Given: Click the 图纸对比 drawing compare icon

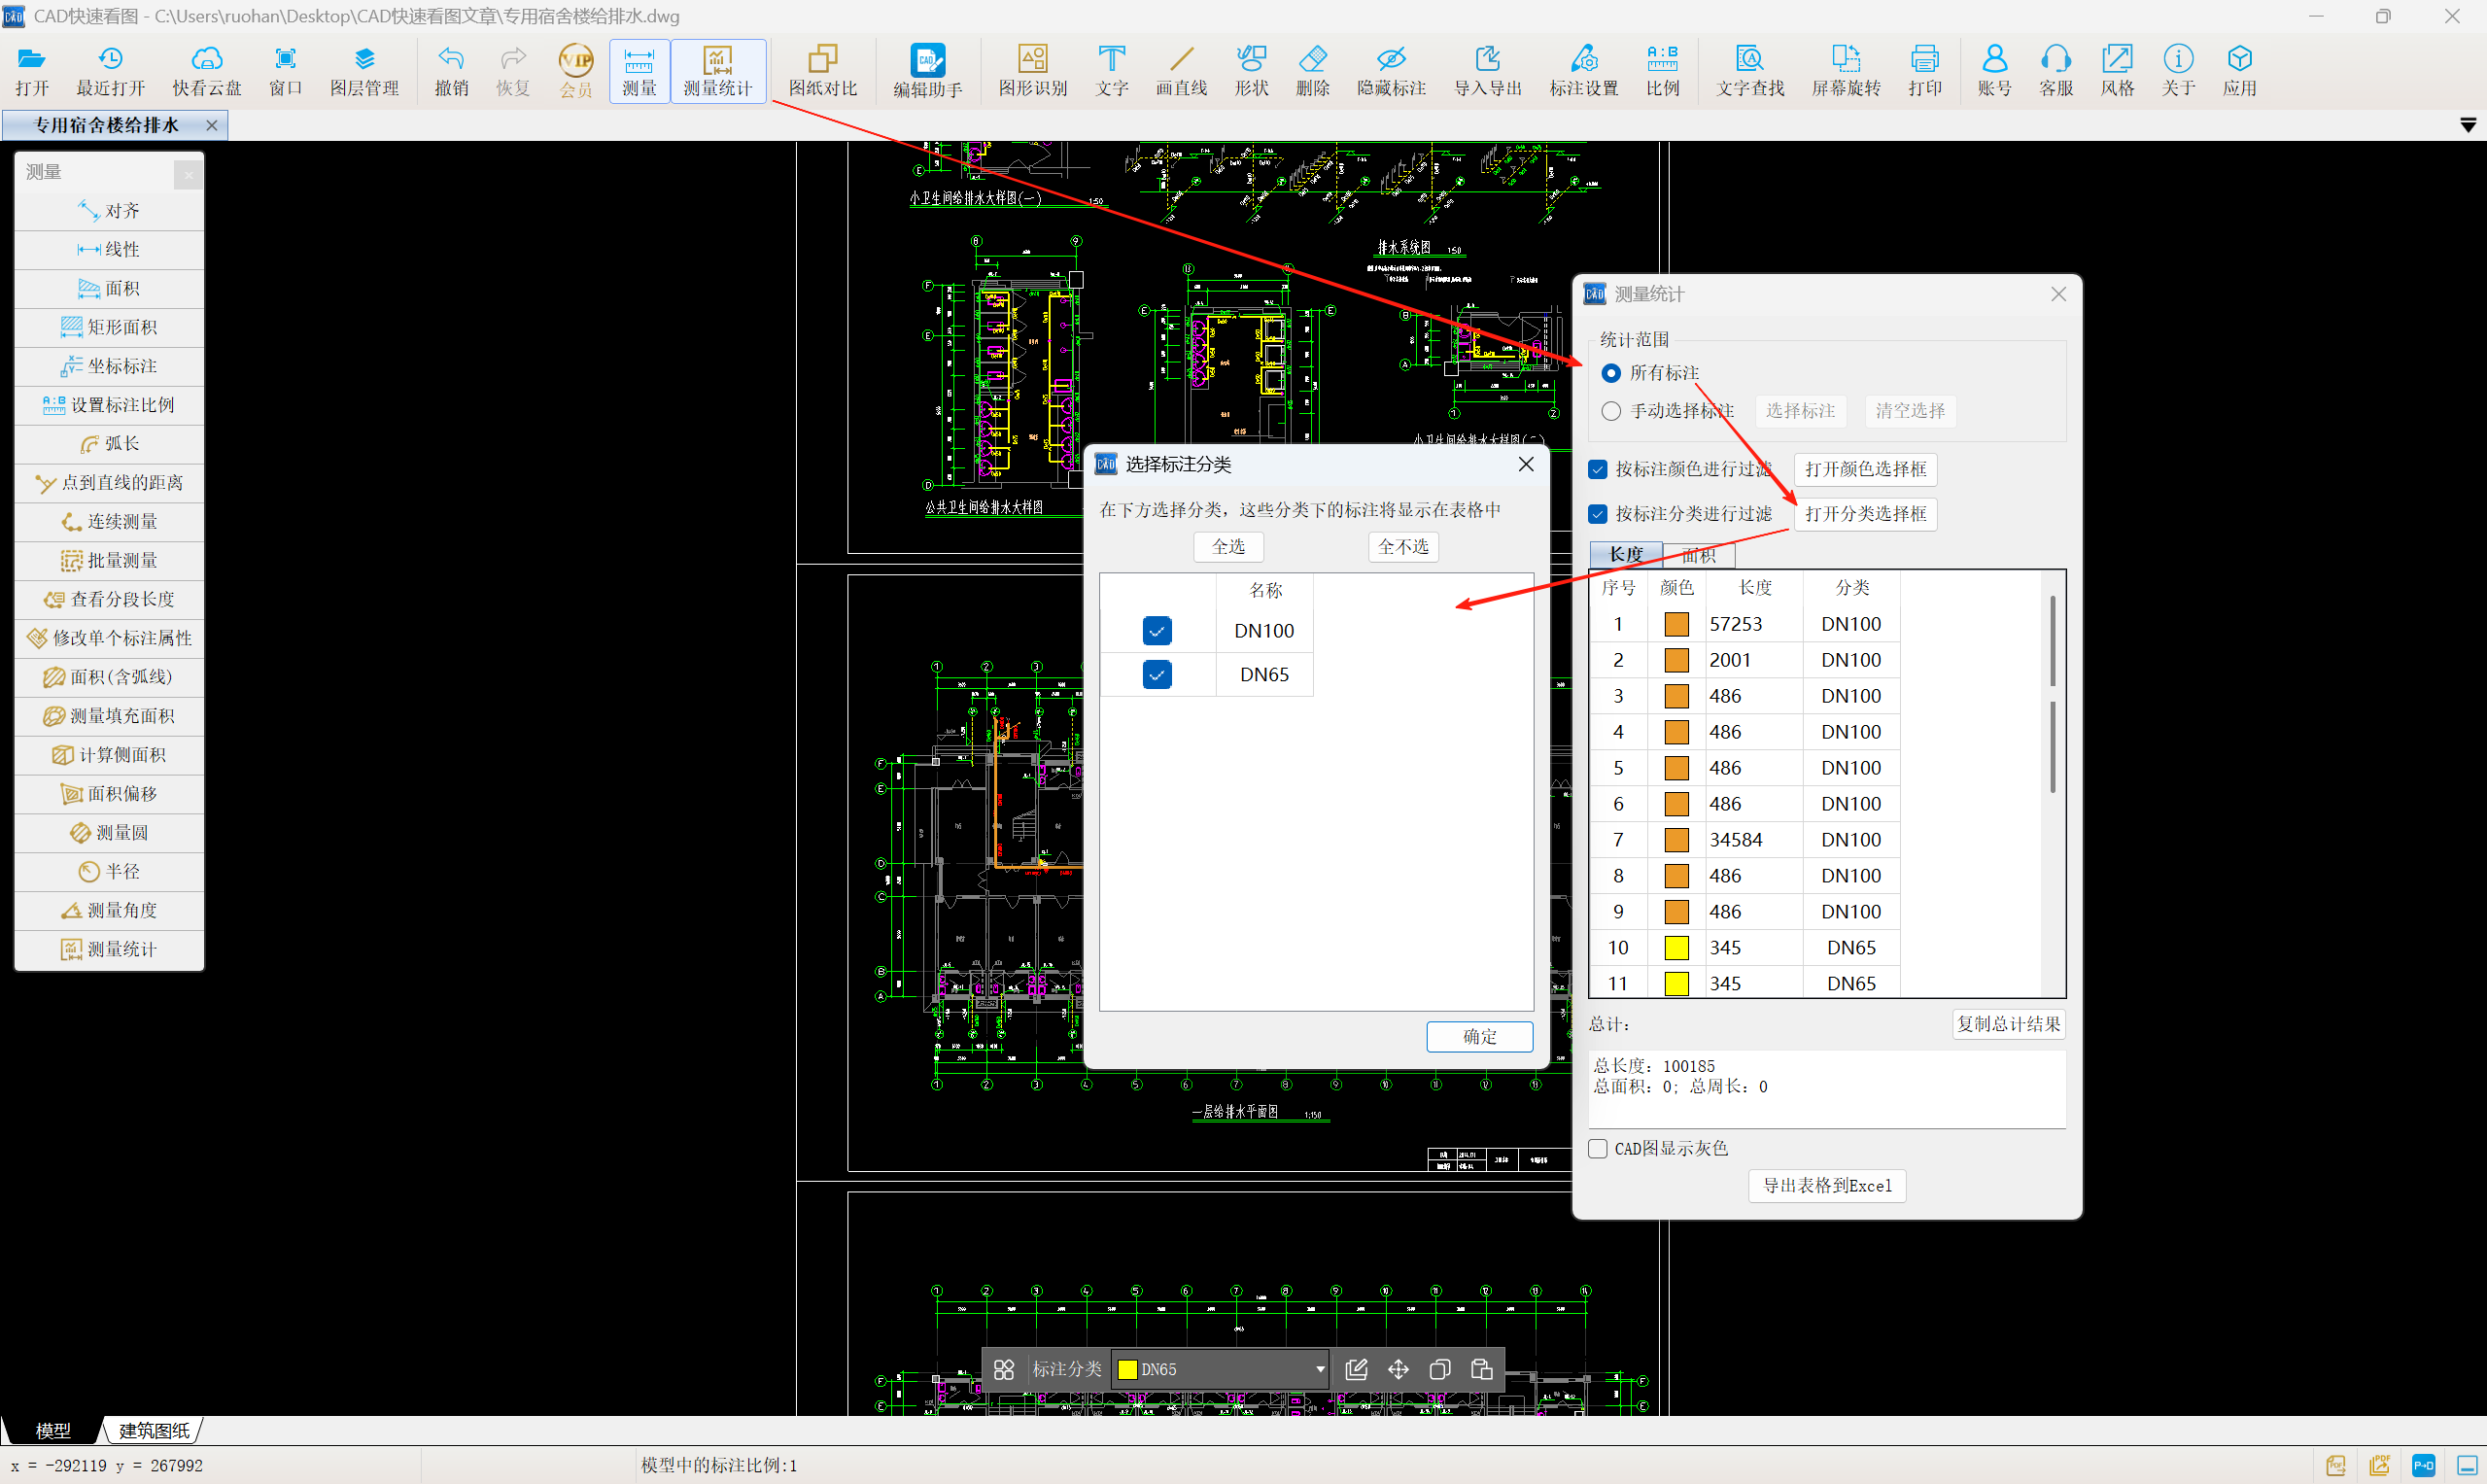Looking at the screenshot, I should 822,70.
